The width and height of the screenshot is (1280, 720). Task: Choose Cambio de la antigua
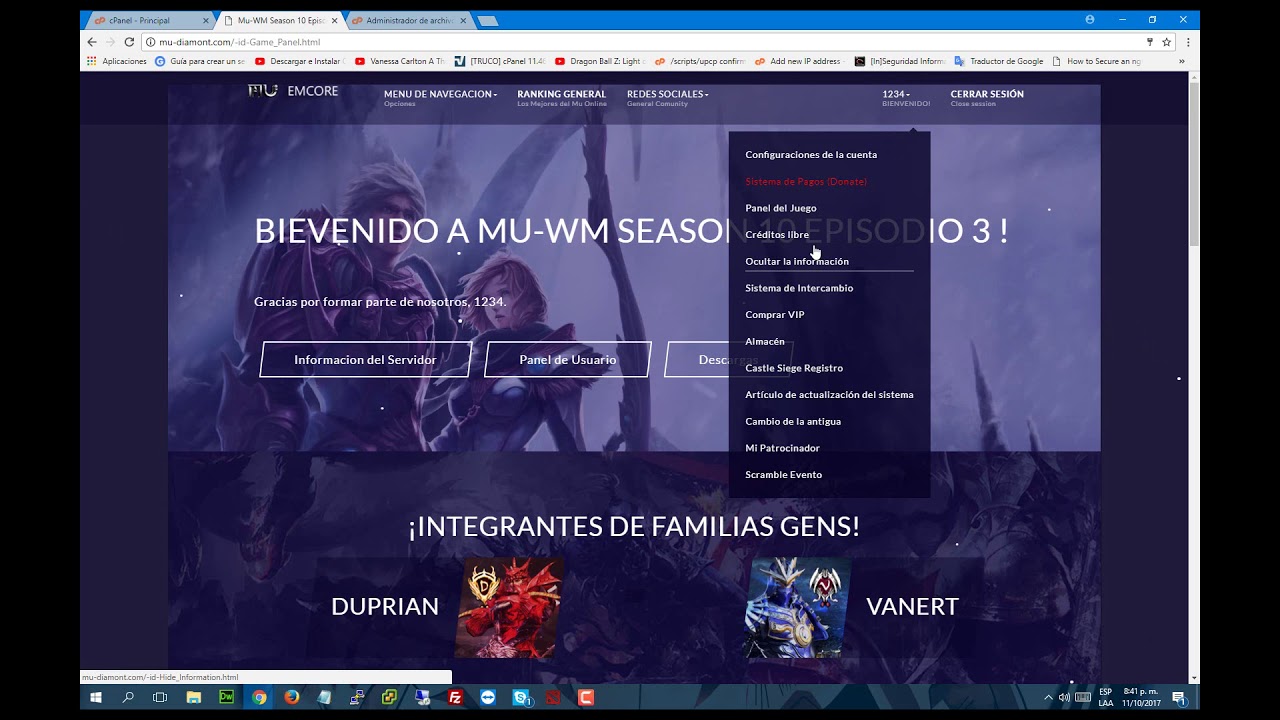point(793,422)
